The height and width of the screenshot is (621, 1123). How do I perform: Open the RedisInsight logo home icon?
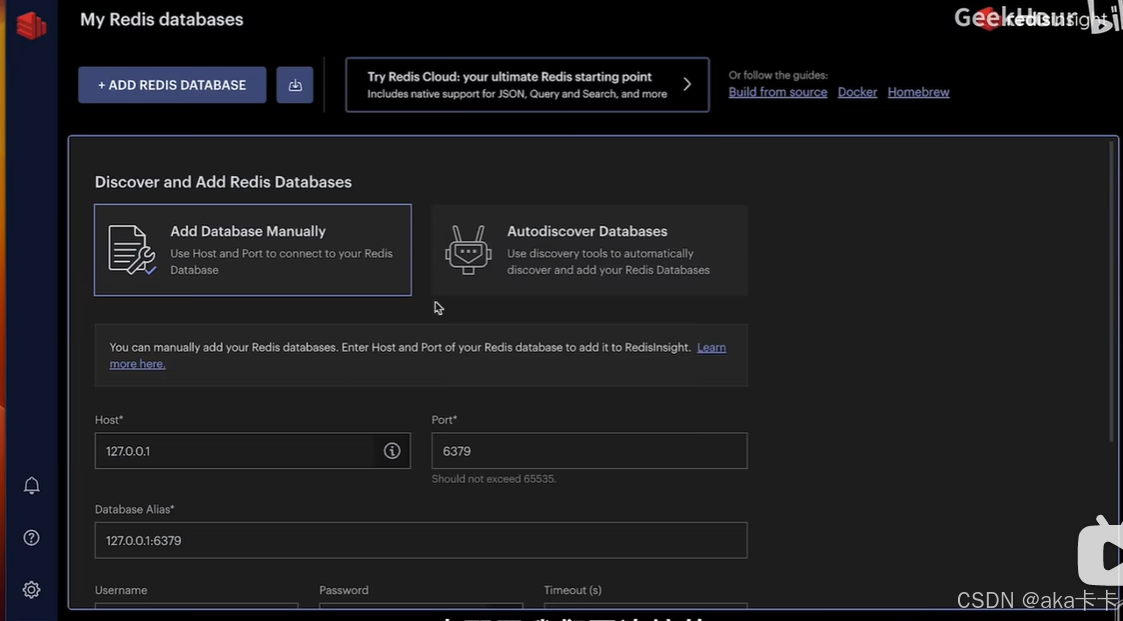tap(31, 26)
